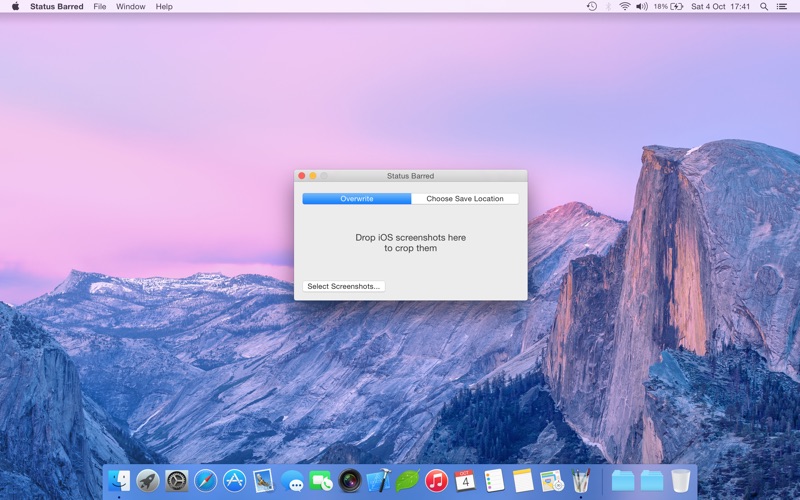The image size is (800, 500).
Task: Click the volume speaker menu bar icon
Action: point(642,7)
